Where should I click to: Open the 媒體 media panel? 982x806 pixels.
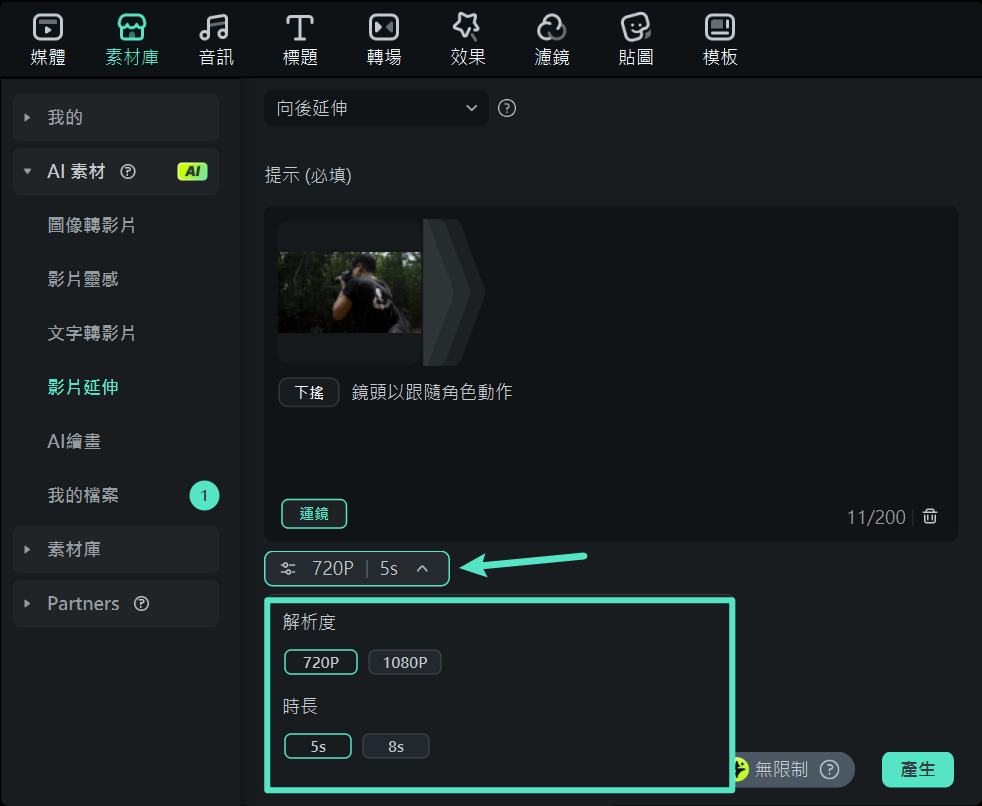[x=46, y=38]
